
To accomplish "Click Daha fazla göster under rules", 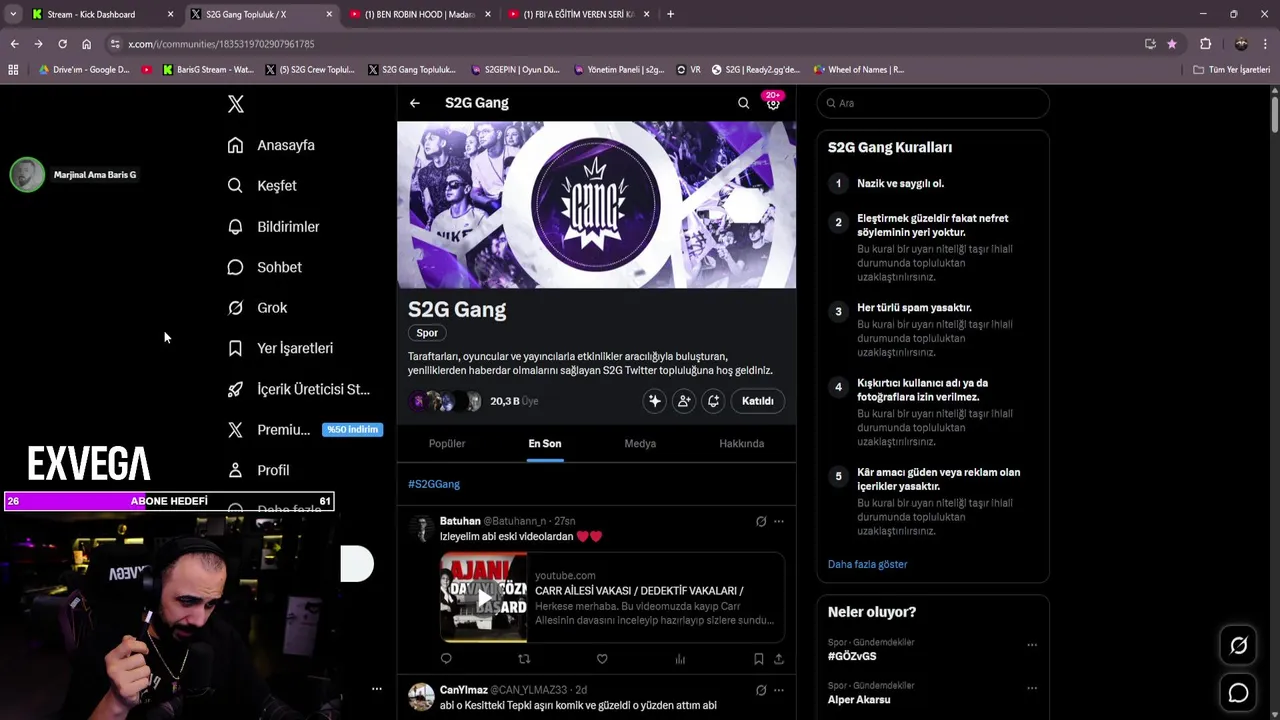I will tap(867, 564).
